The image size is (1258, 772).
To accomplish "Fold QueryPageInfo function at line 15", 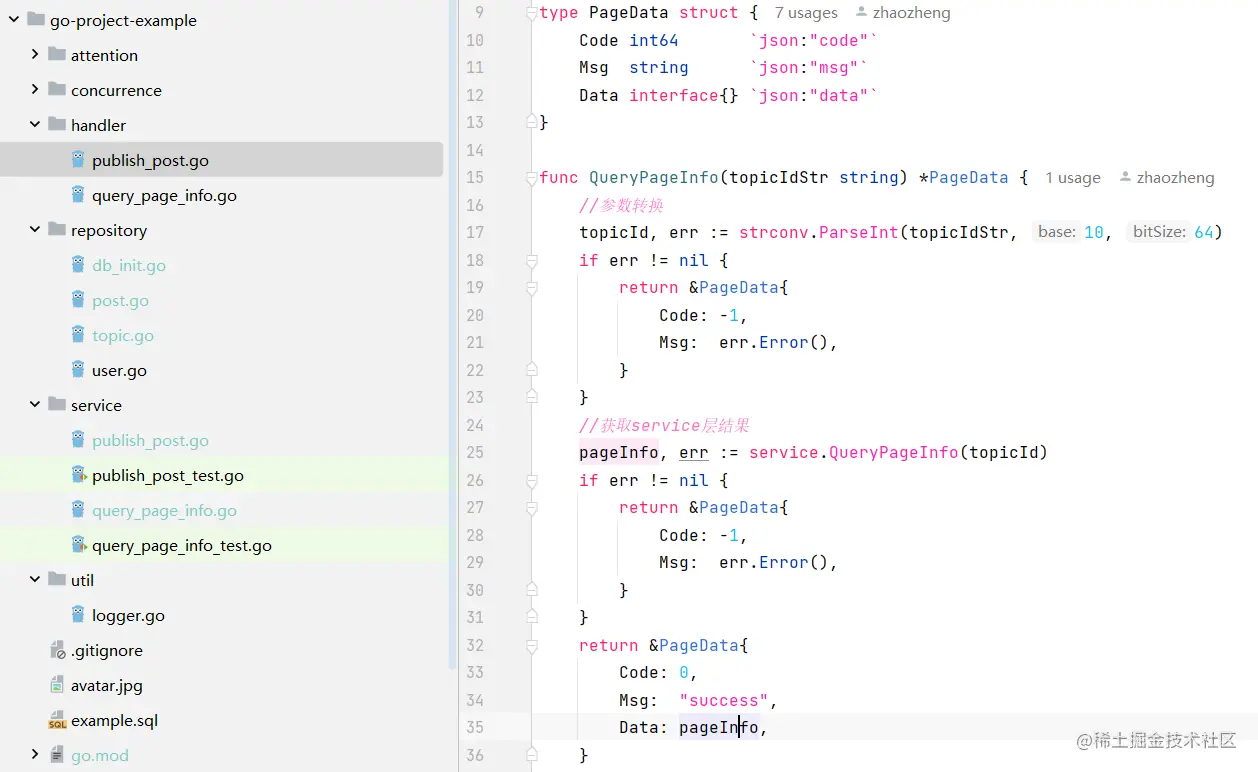I will (532, 178).
